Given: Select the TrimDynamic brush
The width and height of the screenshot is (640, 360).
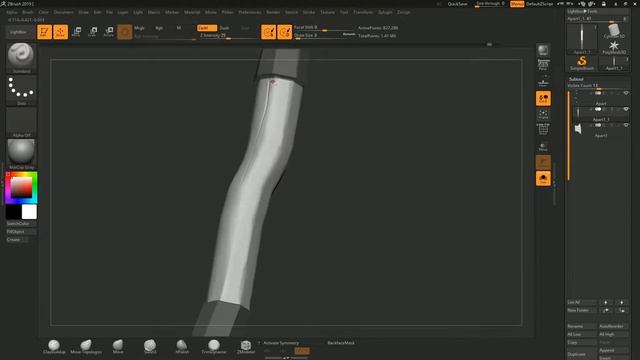Looking at the screenshot, I should coord(213,347).
